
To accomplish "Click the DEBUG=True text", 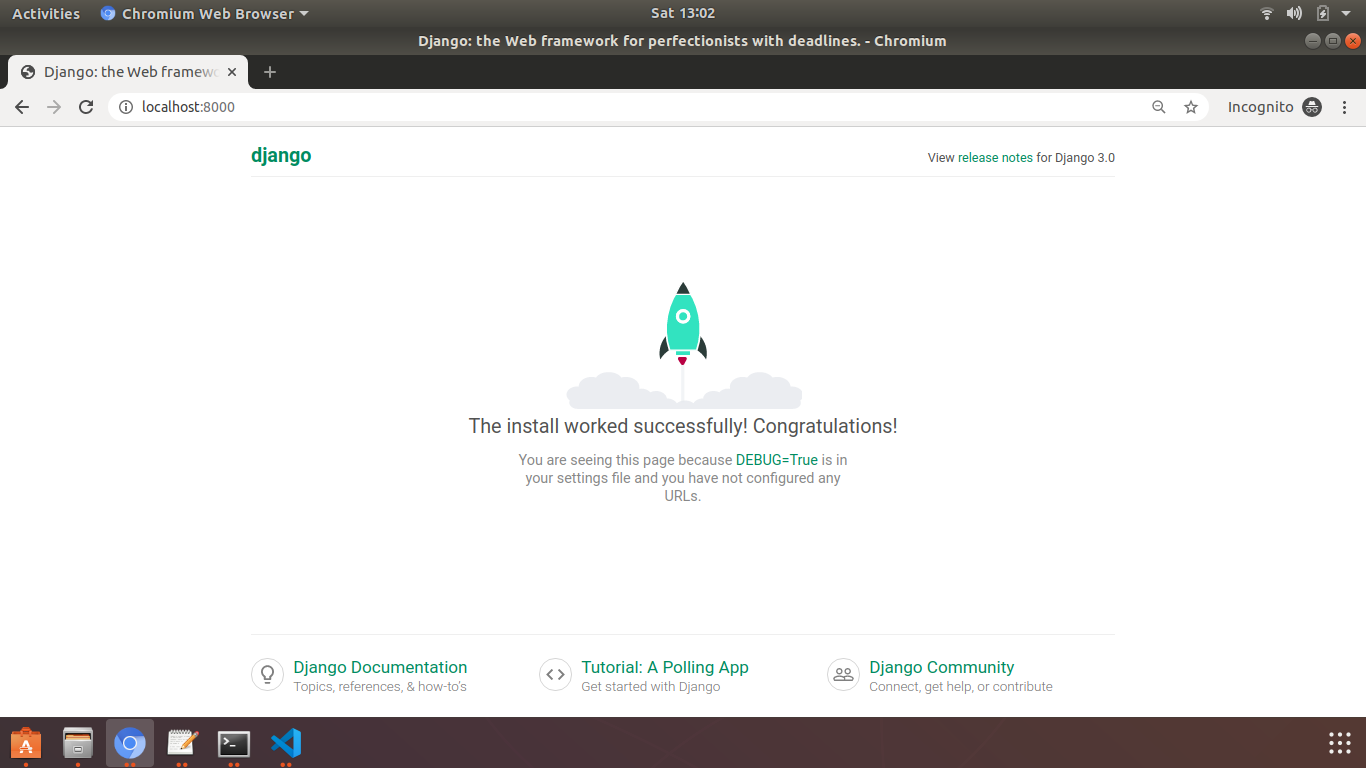I will click(x=777, y=460).
